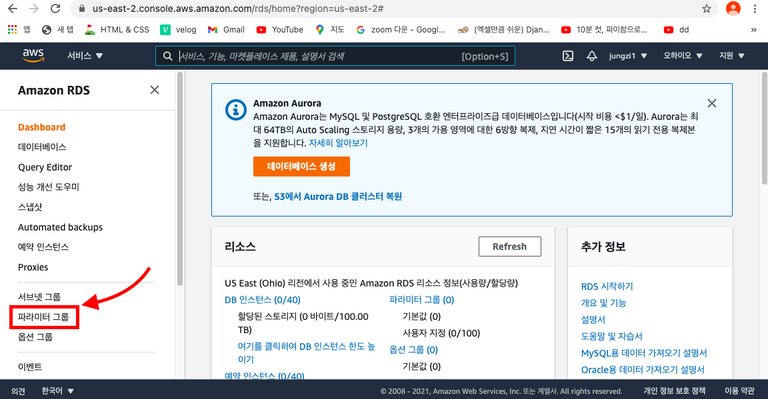768x399 pixels.
Task: Open the Gmail bookmark
Action: coord(226,29)
